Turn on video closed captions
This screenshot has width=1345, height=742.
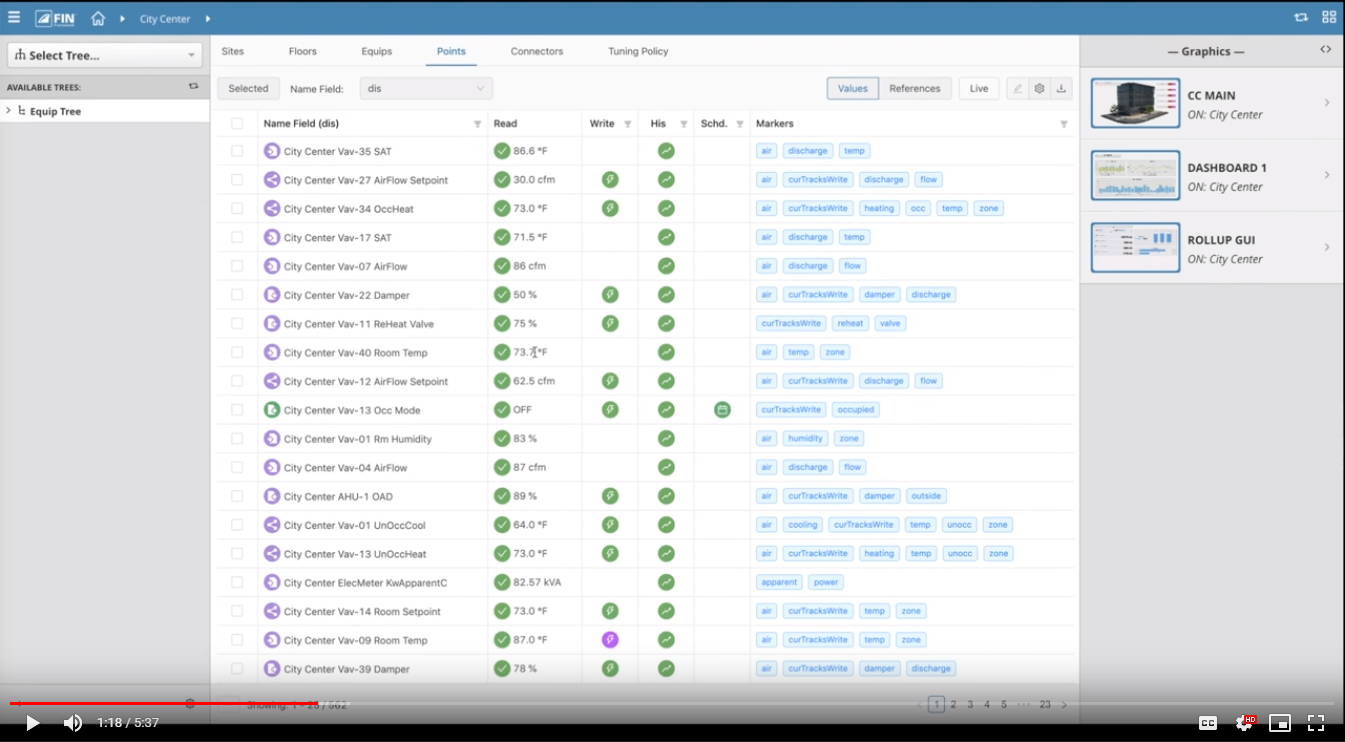pos(1208,723)
